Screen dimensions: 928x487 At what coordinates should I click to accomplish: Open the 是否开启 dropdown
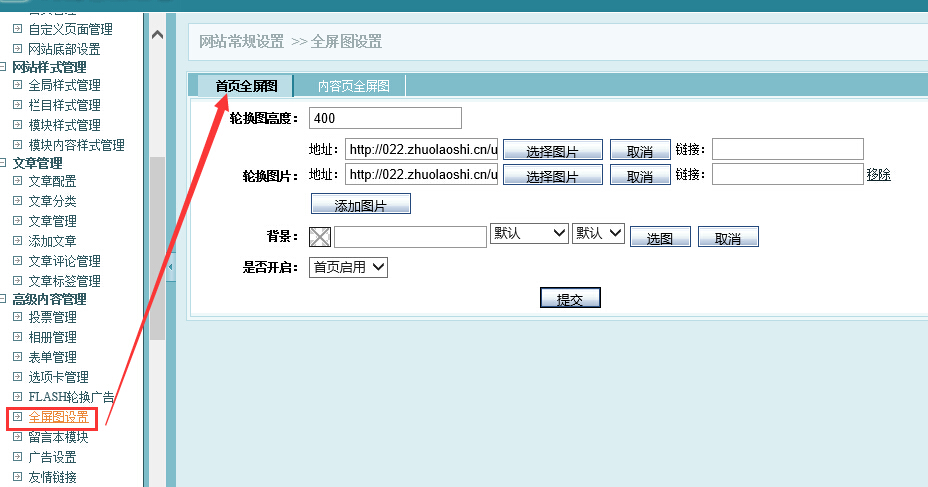[x=349, y=267]
